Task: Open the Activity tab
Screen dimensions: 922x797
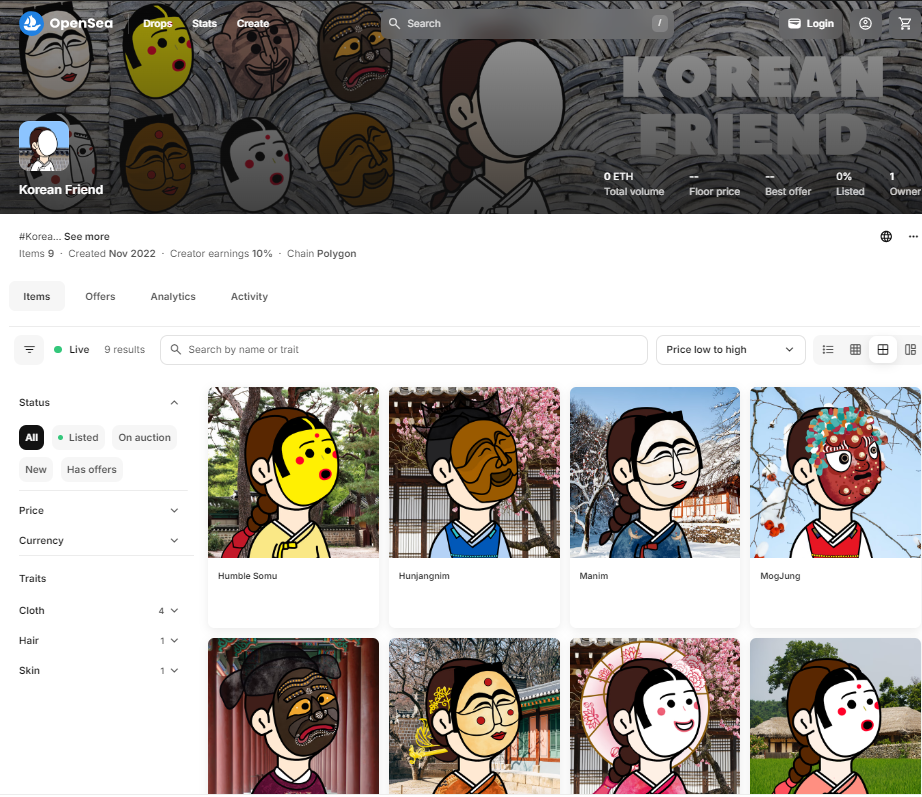Action: pos(249,297)
